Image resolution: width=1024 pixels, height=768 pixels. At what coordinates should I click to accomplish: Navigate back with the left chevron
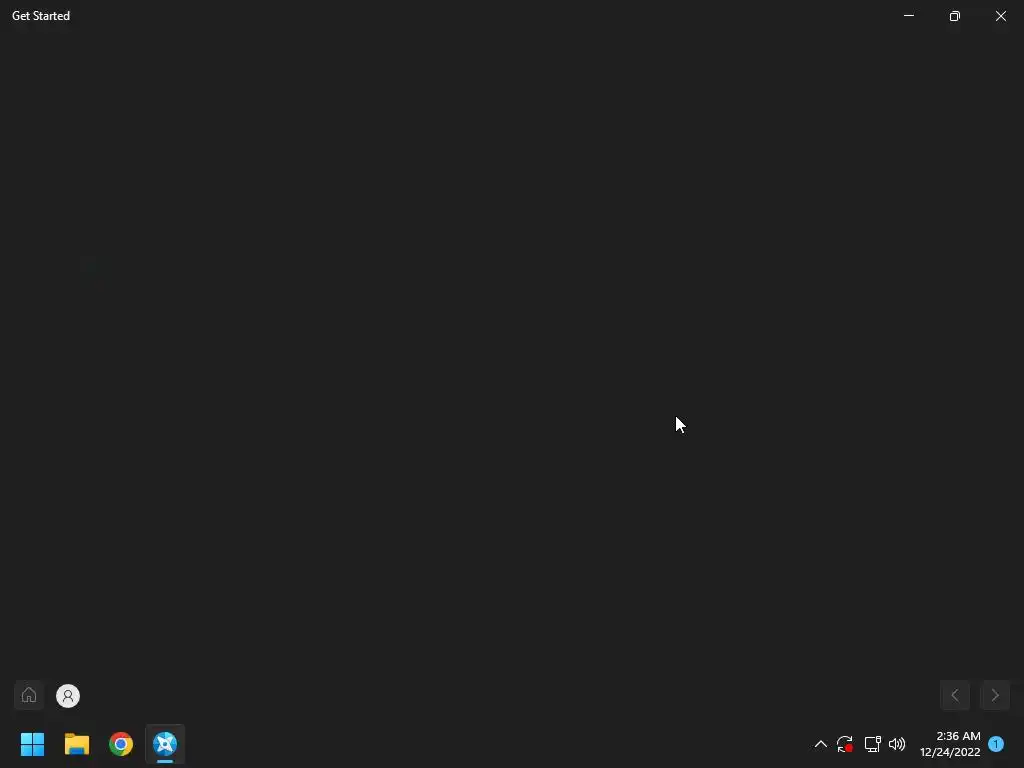click(955, 696)
